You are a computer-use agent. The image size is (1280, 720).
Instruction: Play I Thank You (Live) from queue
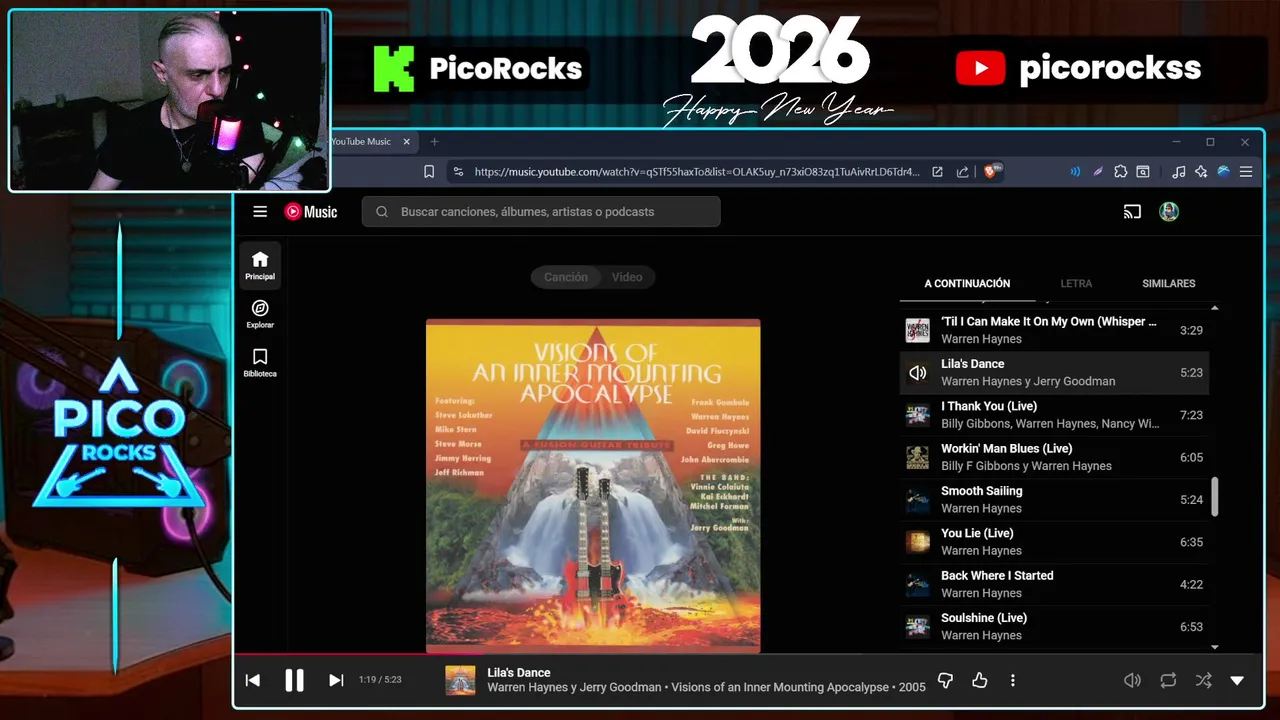[1055, 414]
